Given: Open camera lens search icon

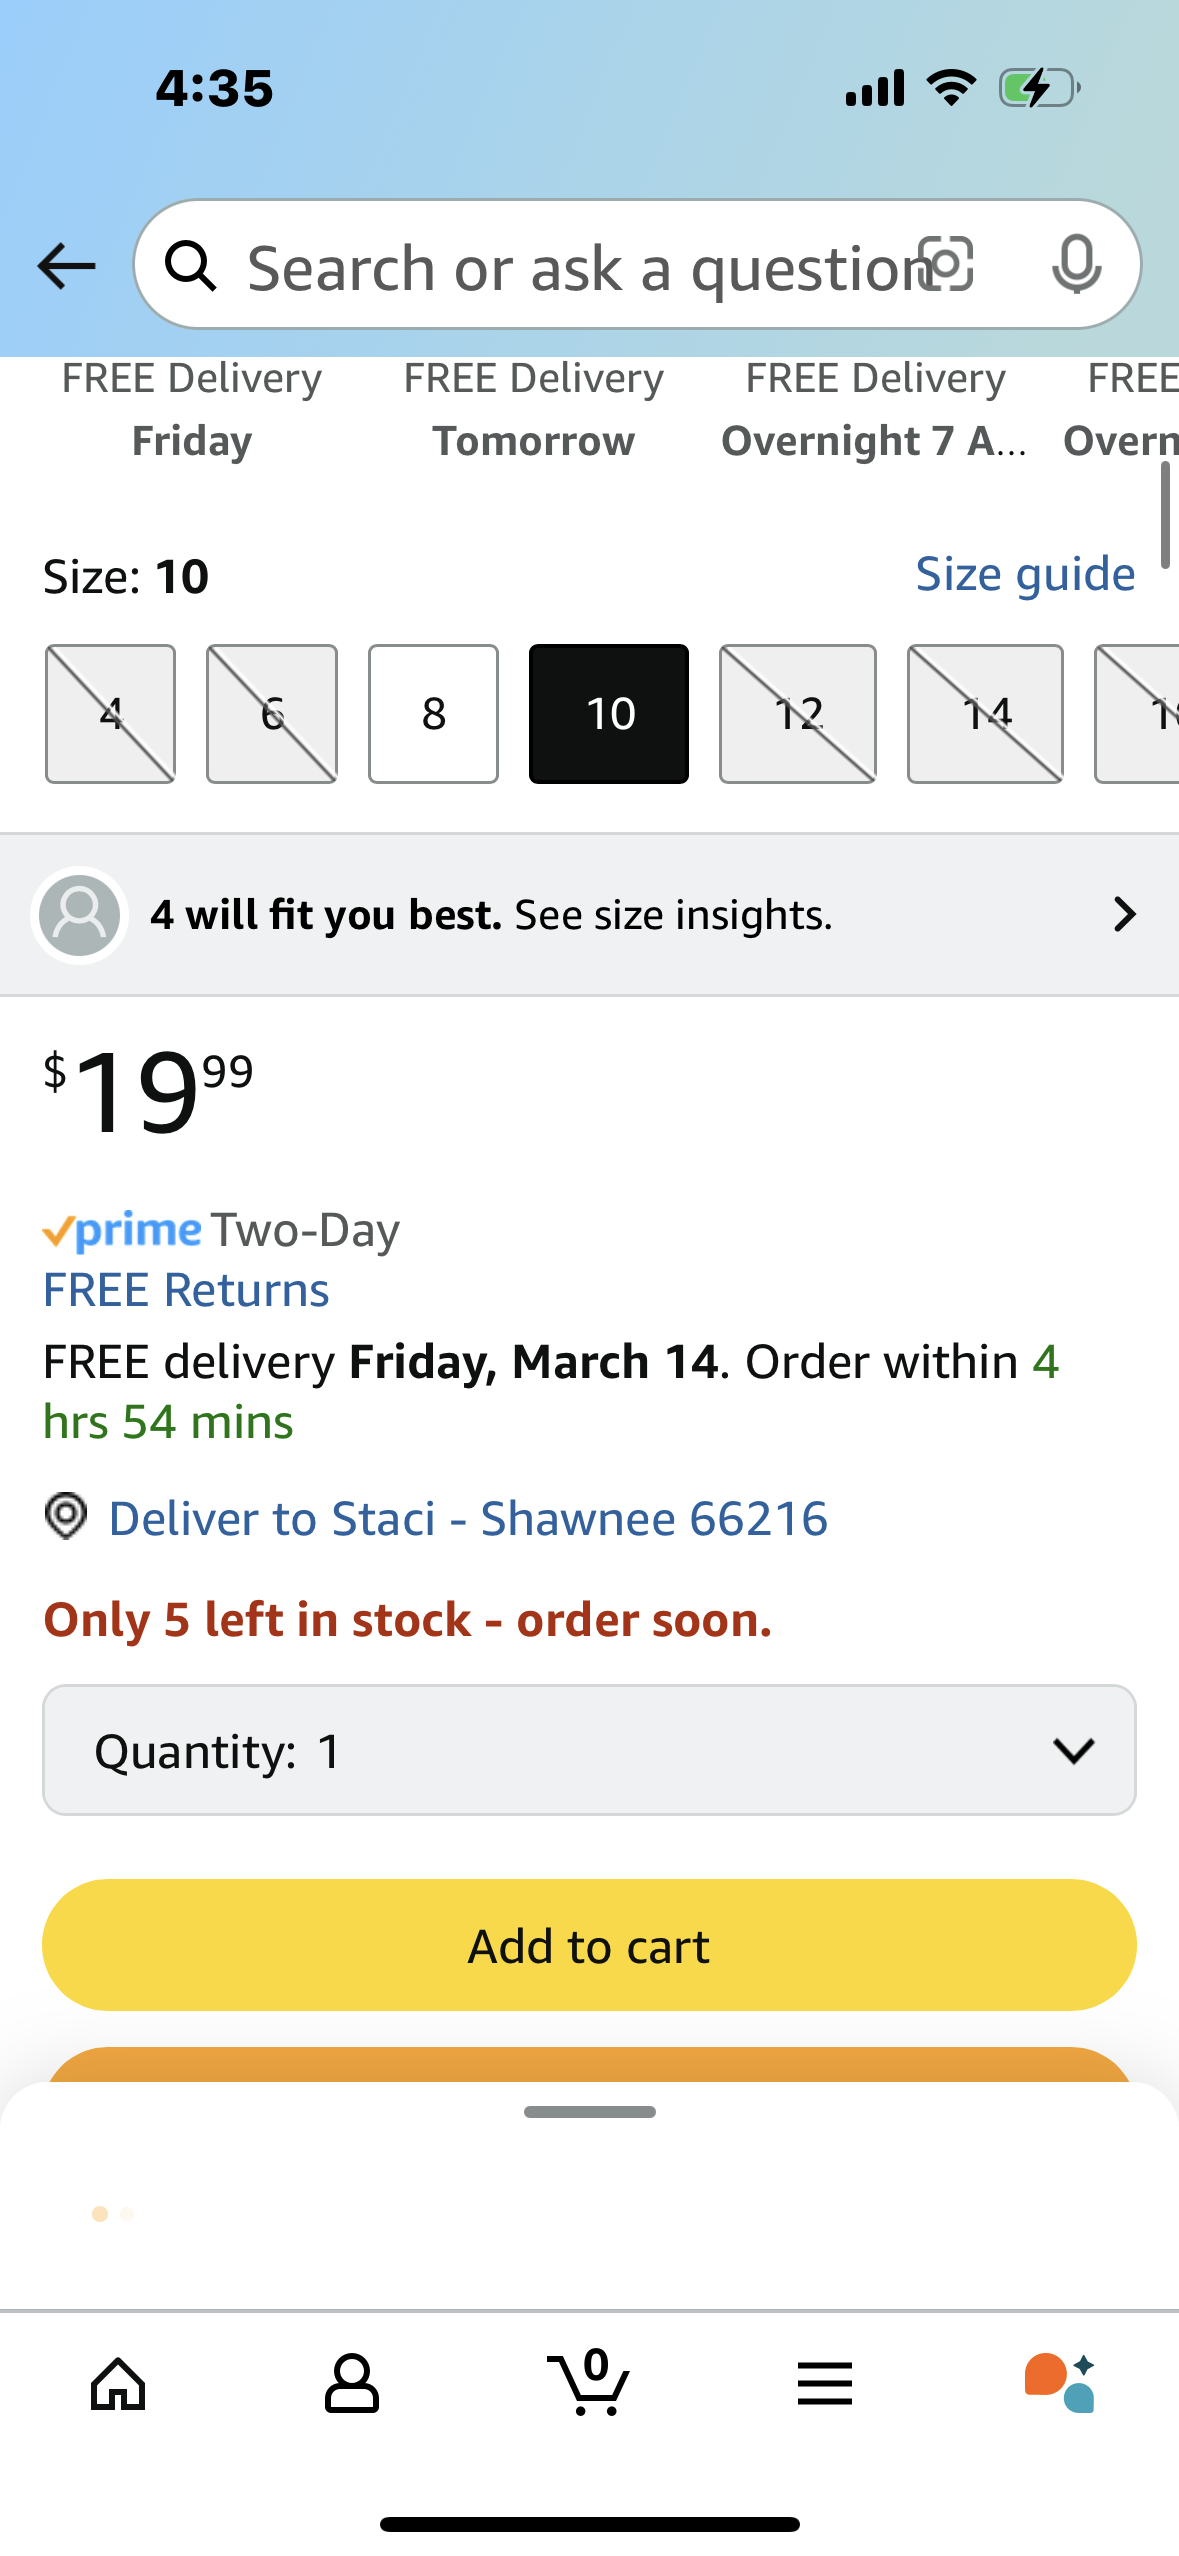Looking at the screenshot, I should (946, 264).
